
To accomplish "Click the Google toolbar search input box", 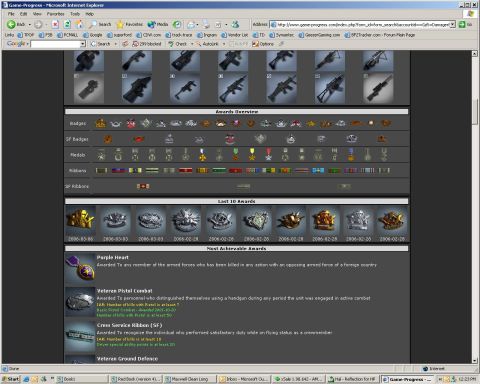I will coord(56,44).
